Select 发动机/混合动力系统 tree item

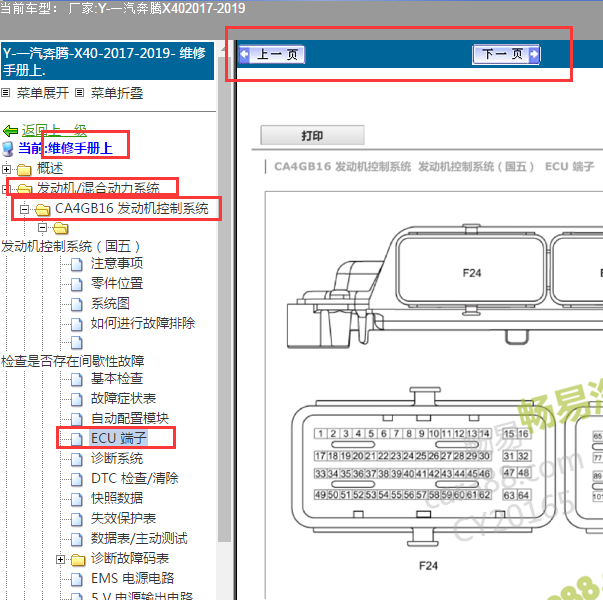(98, 188)
